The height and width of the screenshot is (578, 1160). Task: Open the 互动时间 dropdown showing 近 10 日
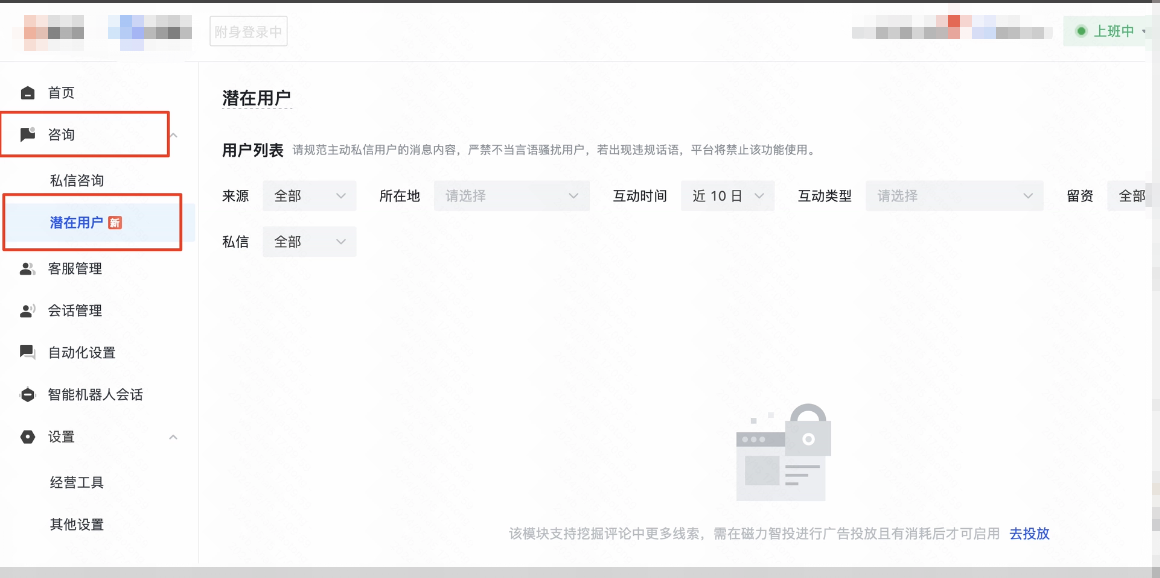728,196
